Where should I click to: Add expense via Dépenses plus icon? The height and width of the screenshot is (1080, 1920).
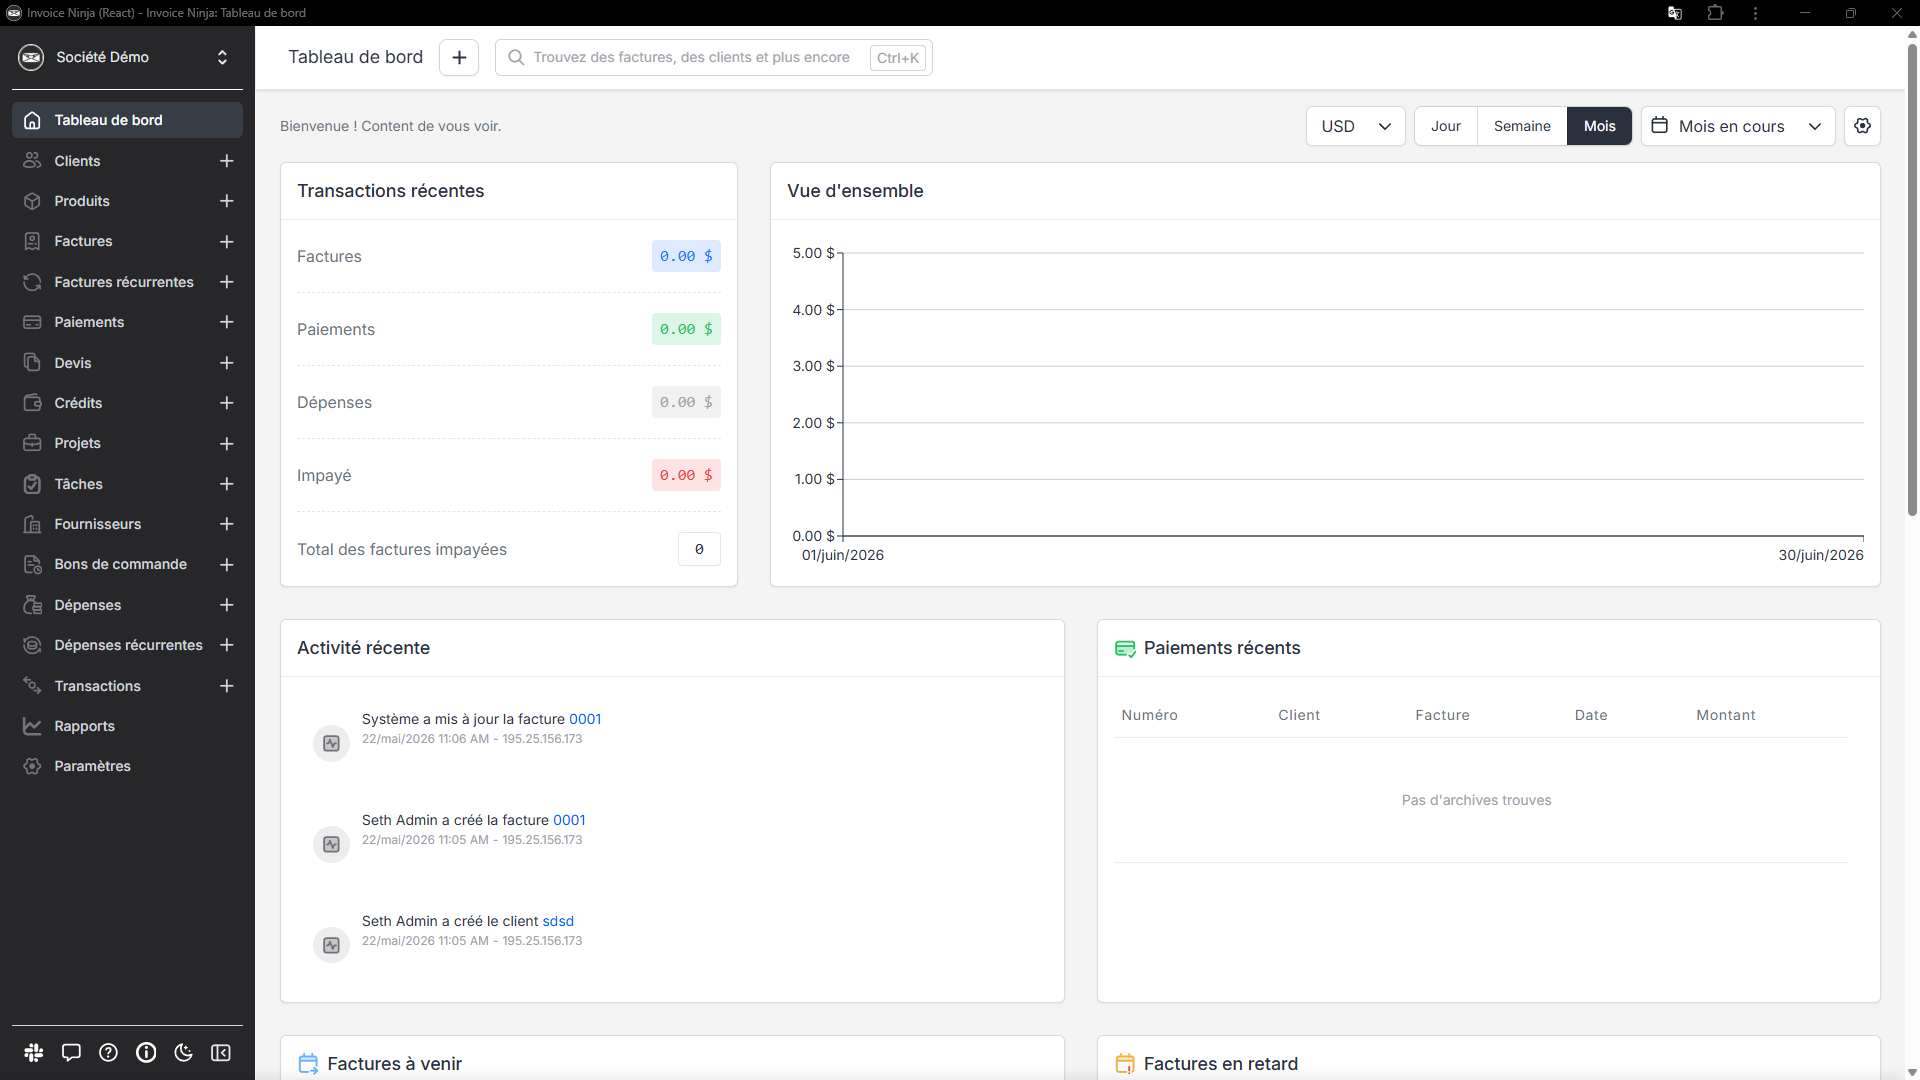pos(227,605)
